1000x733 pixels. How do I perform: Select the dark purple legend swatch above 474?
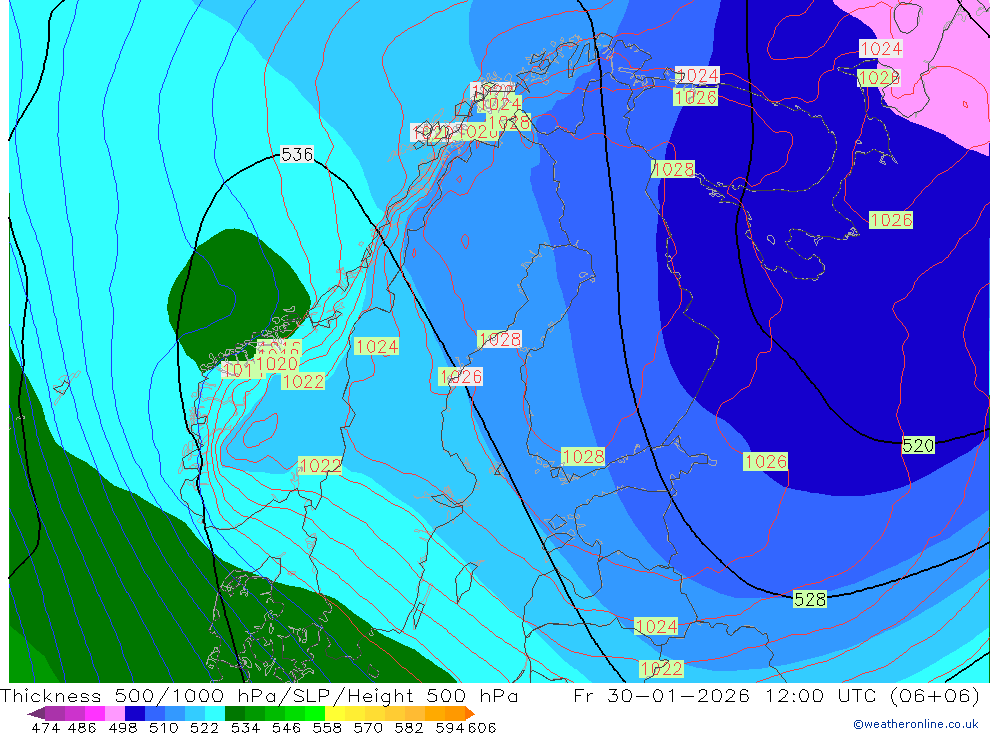tap(55, 713)
